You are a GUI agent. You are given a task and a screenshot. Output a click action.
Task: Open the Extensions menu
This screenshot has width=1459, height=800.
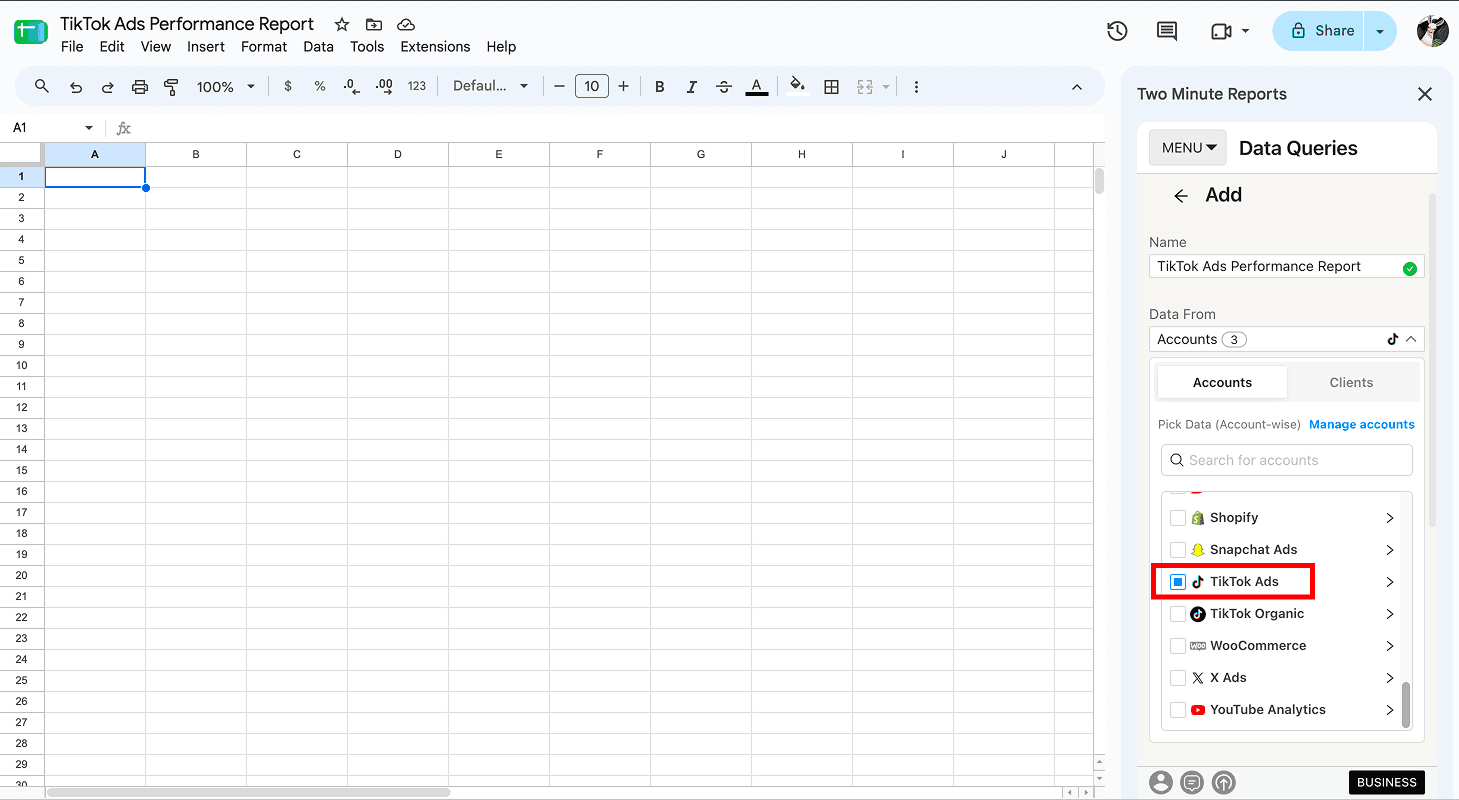[435, 47]
